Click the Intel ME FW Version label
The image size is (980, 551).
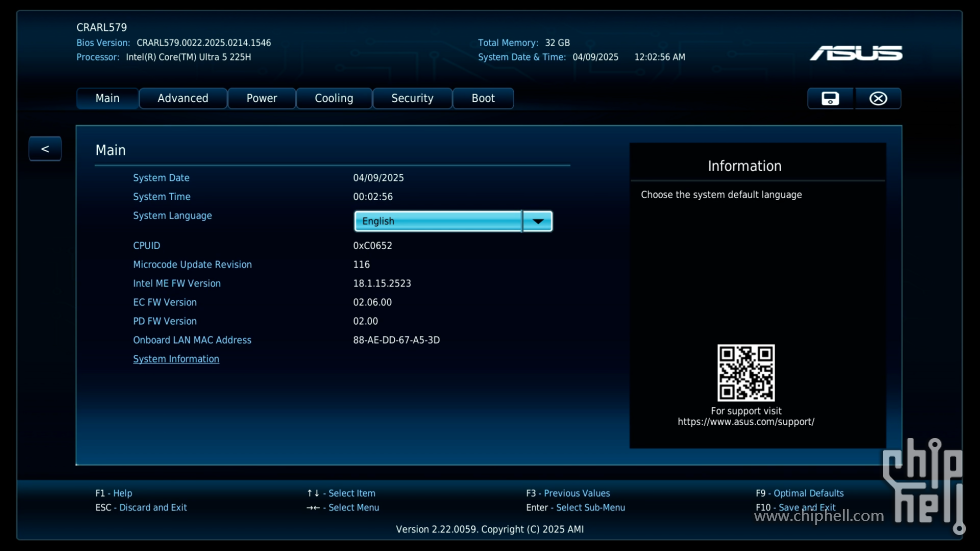click(x=177, y=284)
